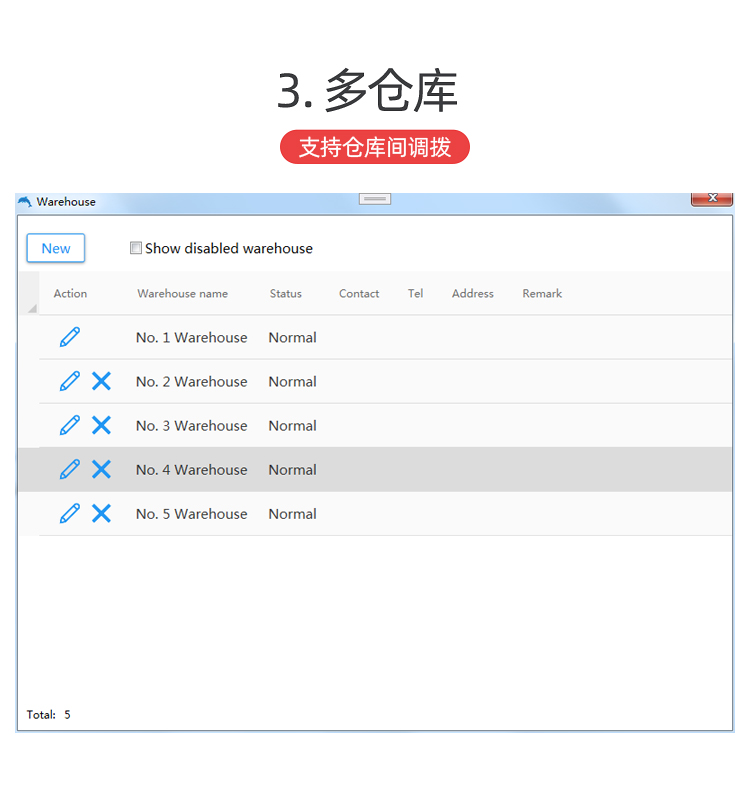Close the Warehouse window
The height and width of the screenshot is (800, 750).
click(711, 199)
